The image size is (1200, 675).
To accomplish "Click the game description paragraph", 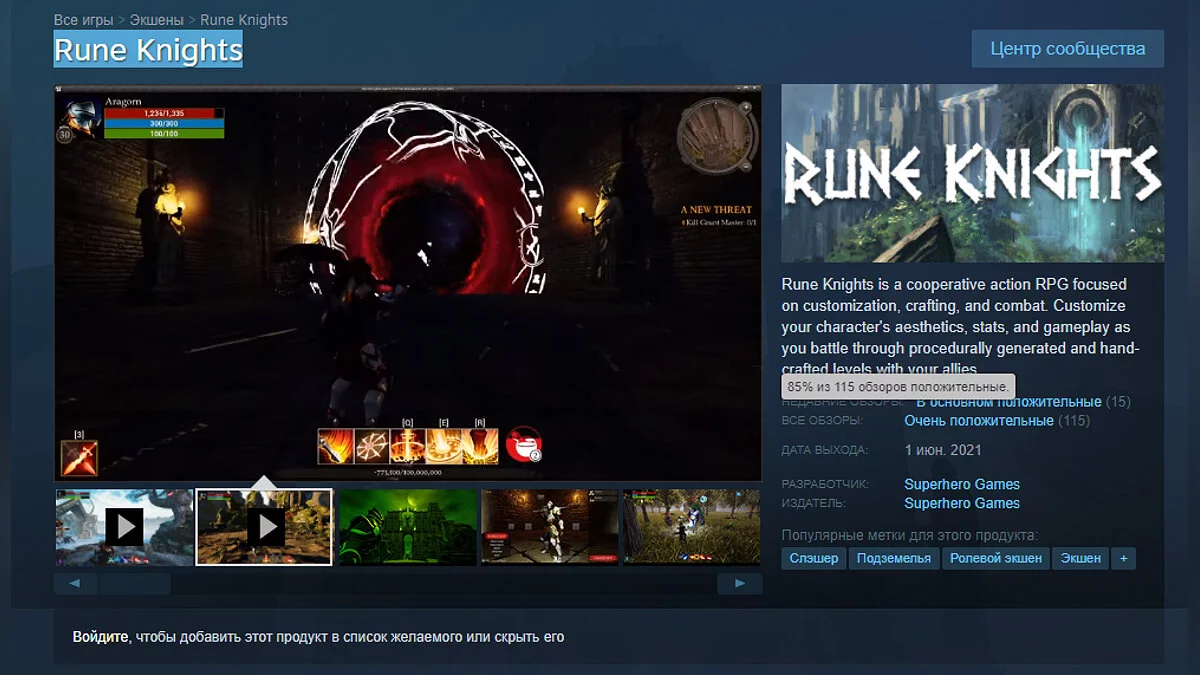I will 962,327.
